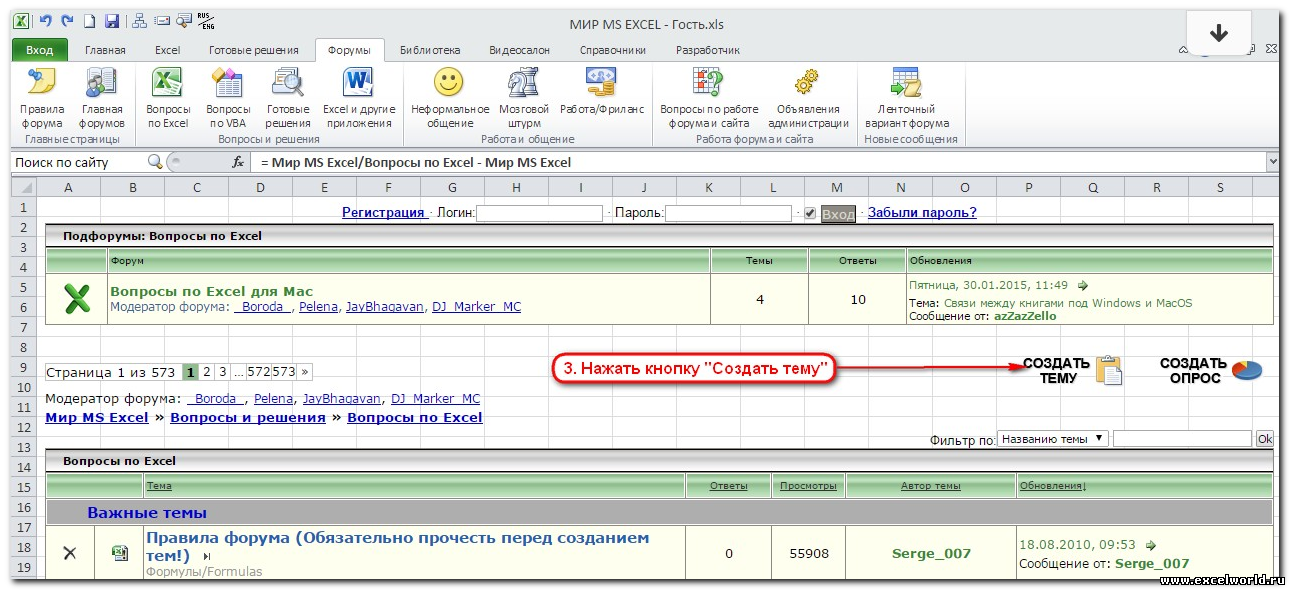Click the Undo arrow in quick access toolbar
This screenshot has width=1290, height=590.
coord(45,21)
